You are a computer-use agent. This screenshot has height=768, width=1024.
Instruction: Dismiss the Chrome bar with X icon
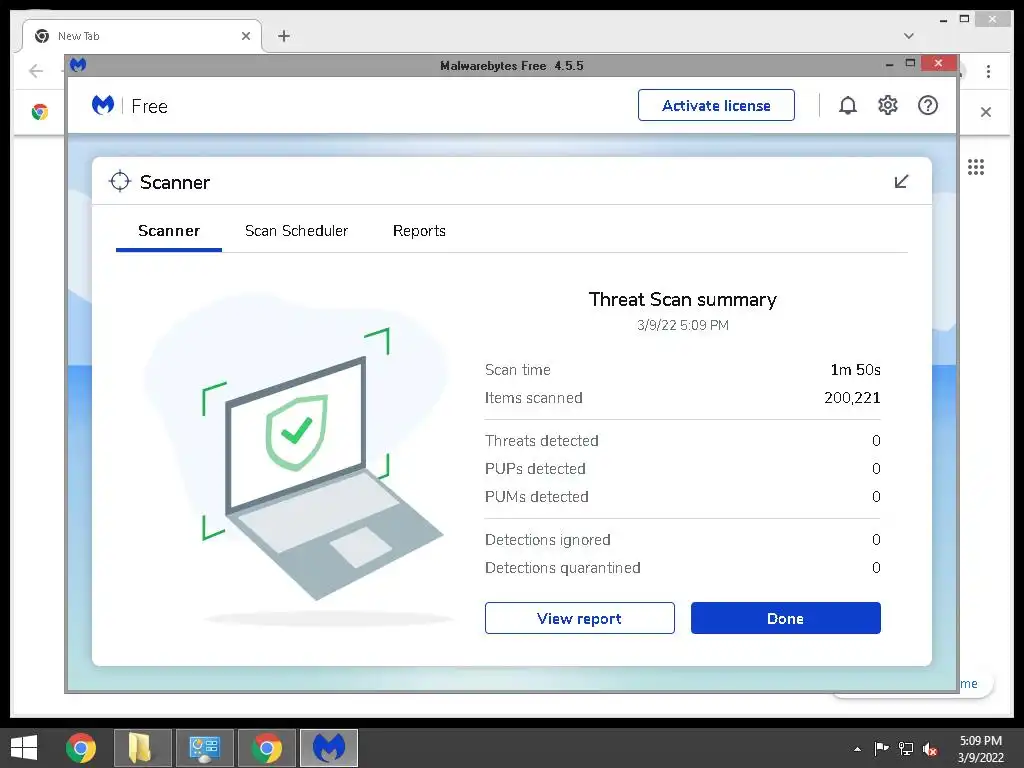(x=986, y=112)
